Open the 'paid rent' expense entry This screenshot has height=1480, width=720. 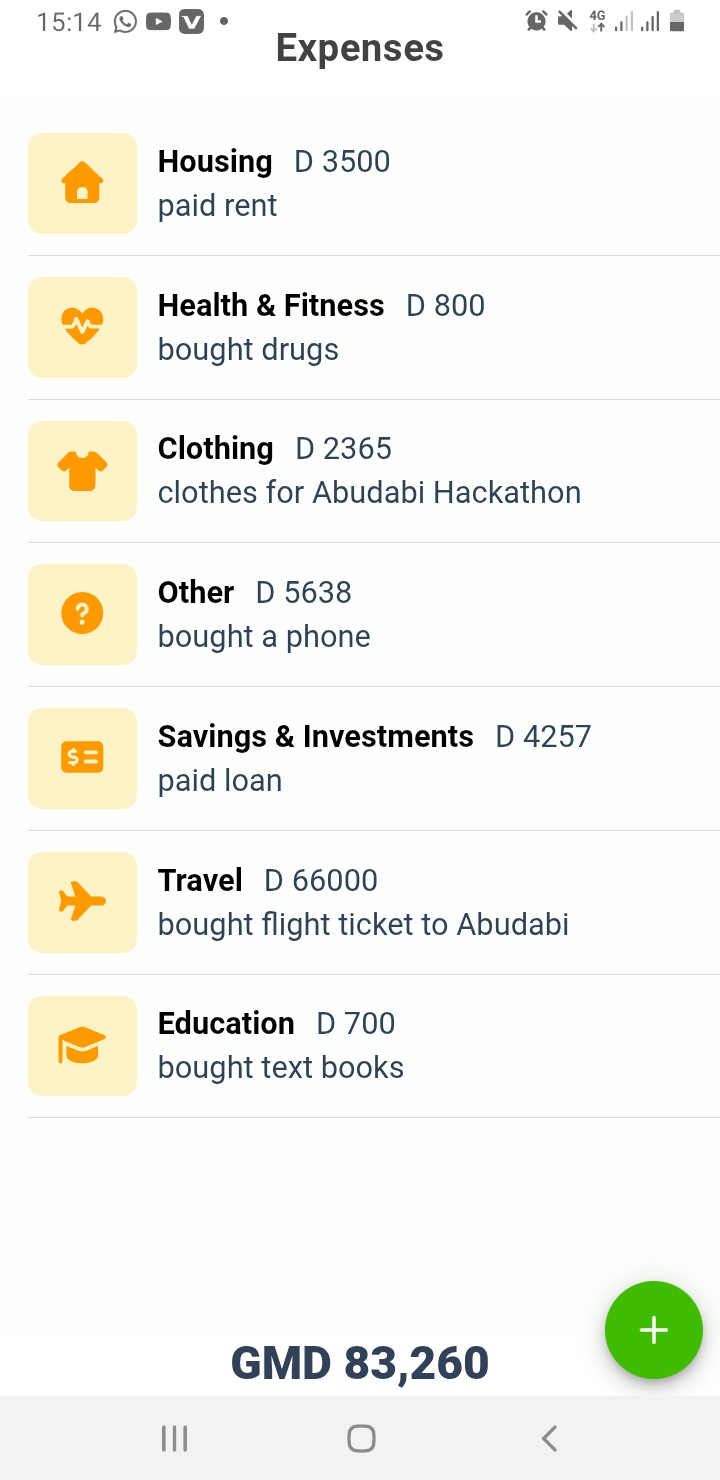pos(218,206)
